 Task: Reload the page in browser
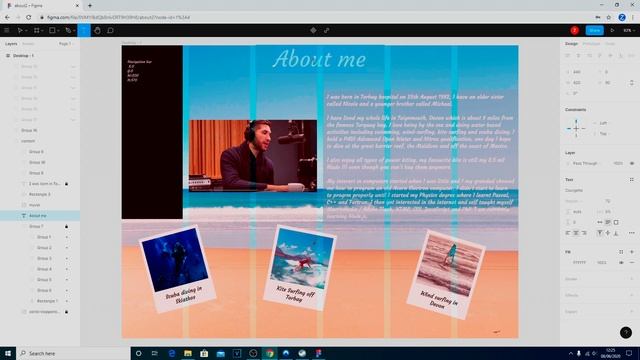(29, 18)
